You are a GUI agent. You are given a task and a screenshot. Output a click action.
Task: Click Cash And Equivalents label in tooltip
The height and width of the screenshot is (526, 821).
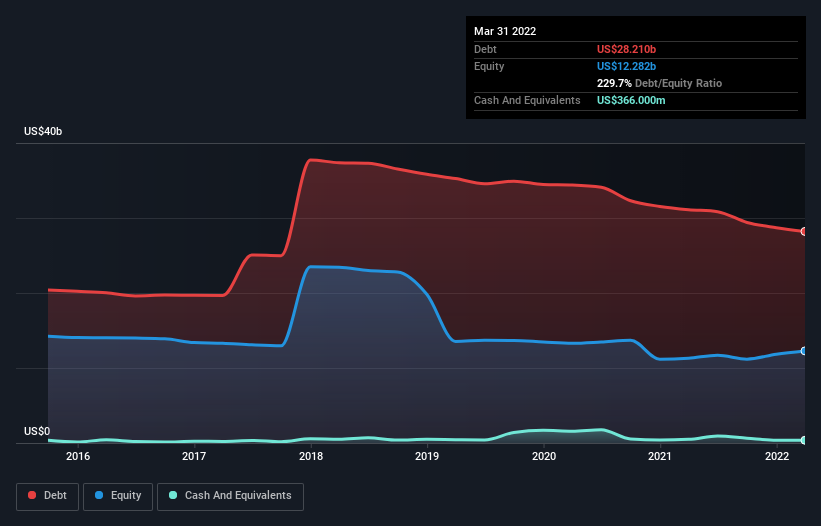pos(527,100)
